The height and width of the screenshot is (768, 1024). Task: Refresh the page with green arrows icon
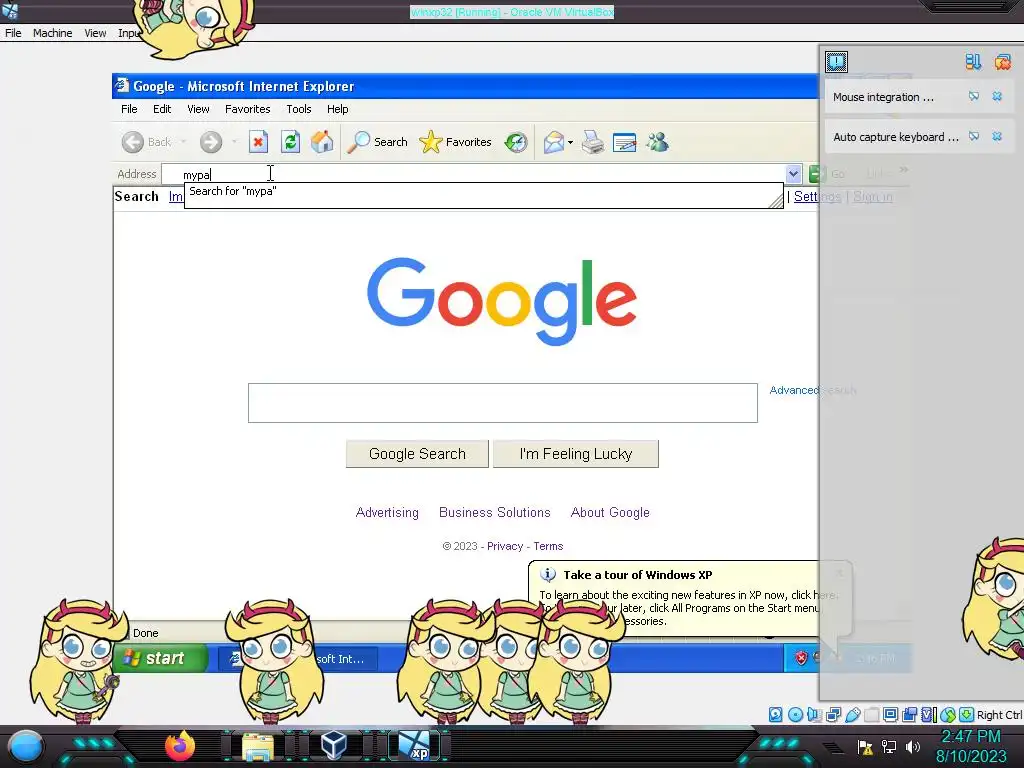(x=291, y=142)
